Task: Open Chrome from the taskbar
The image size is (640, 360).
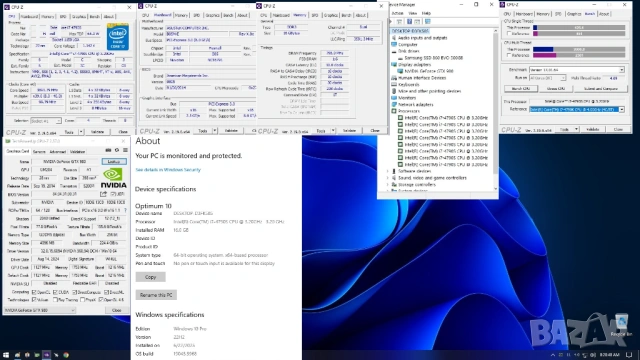Action: (66, 355)
